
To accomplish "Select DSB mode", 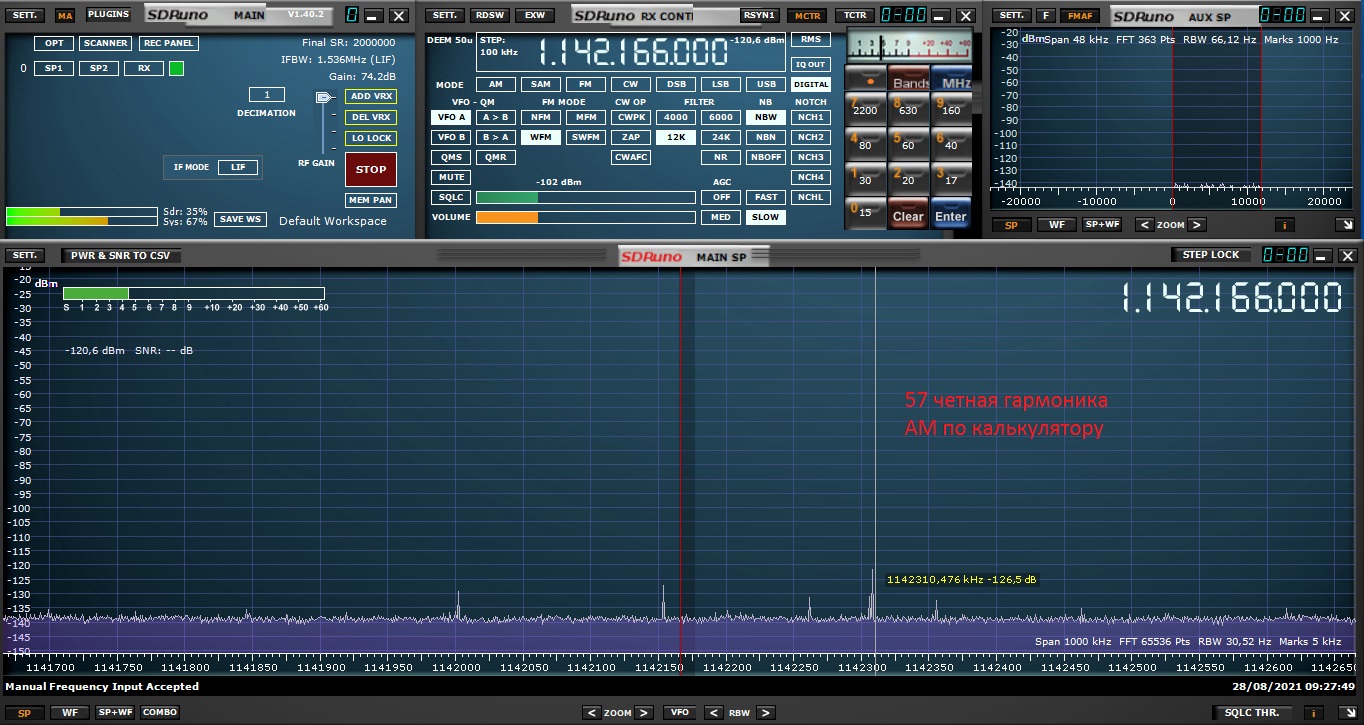I will (675, 84).
